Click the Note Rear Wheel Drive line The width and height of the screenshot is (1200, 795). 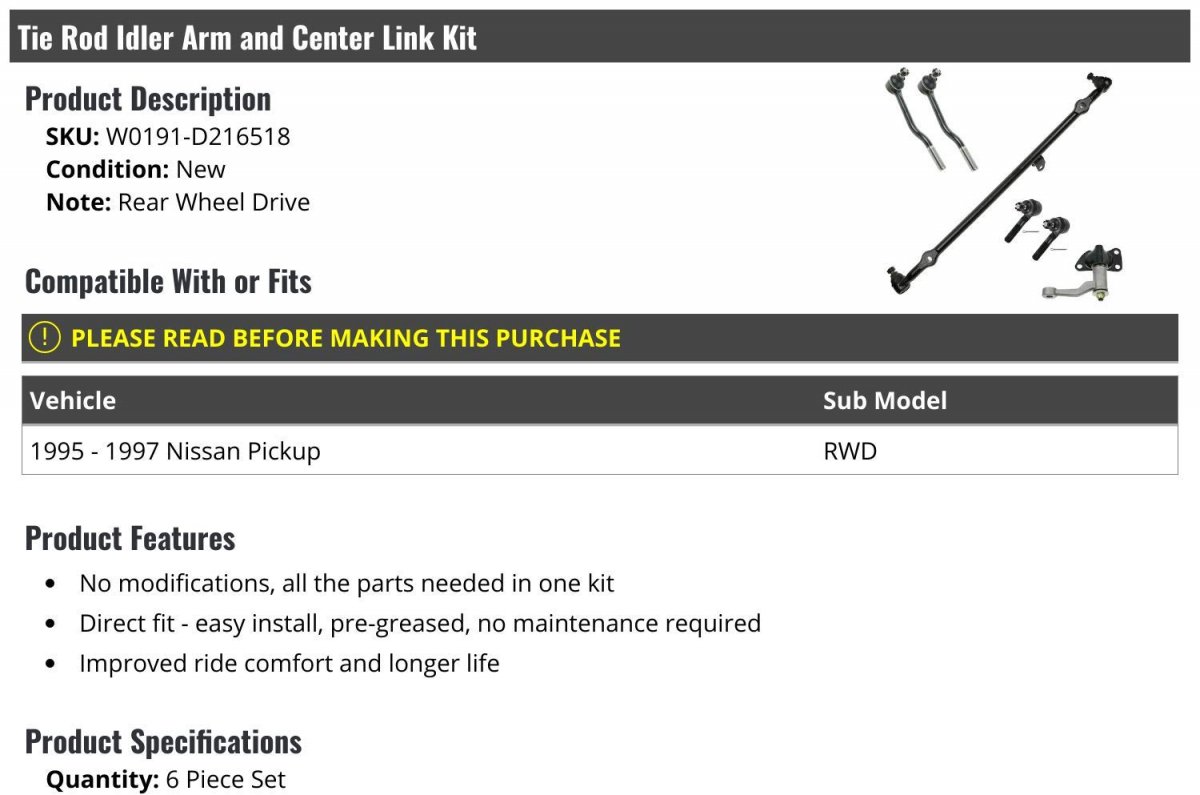178,202
